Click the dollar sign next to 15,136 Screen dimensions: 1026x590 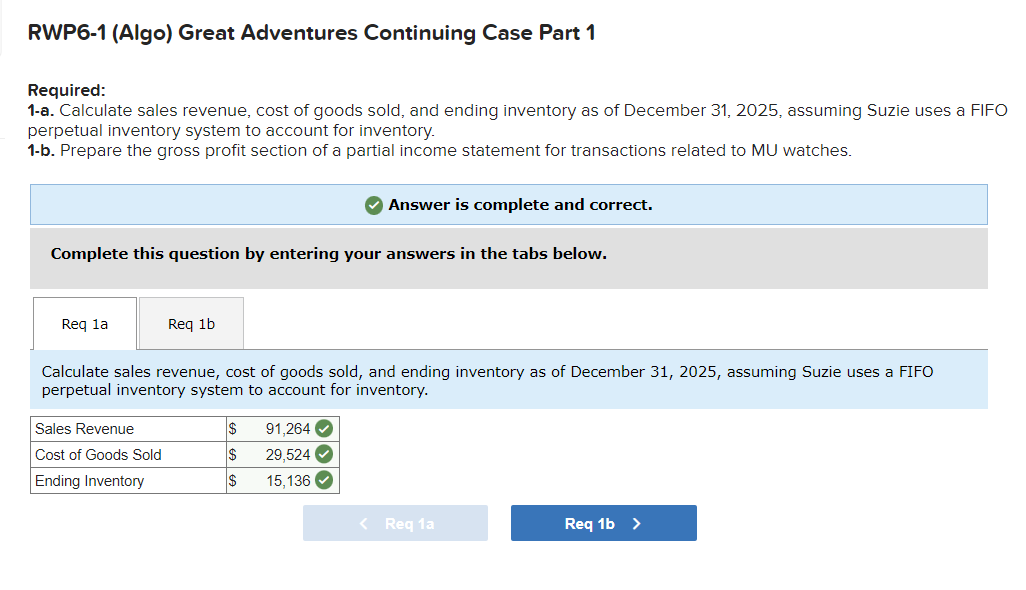[x=231, y=480]
